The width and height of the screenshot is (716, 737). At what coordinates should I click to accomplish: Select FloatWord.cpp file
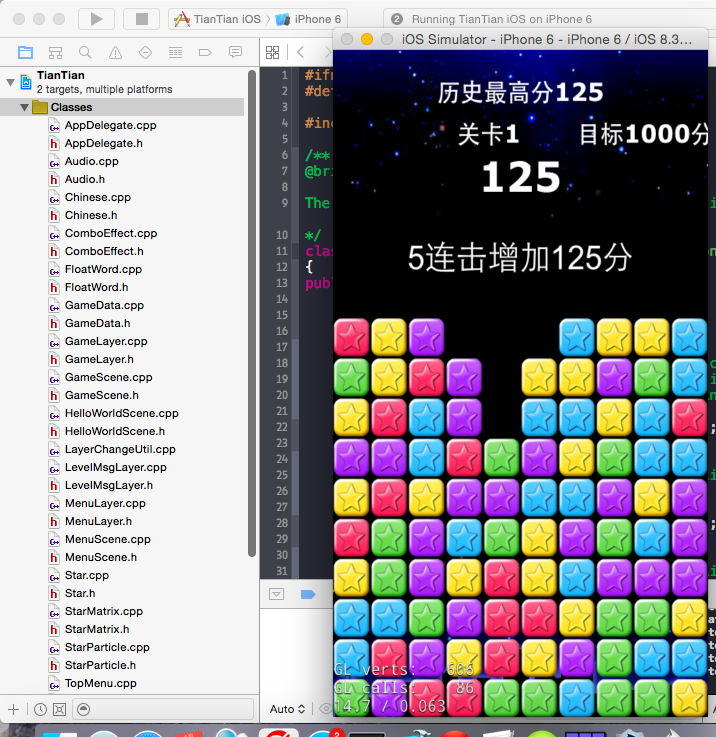click(x=103, y=269)
